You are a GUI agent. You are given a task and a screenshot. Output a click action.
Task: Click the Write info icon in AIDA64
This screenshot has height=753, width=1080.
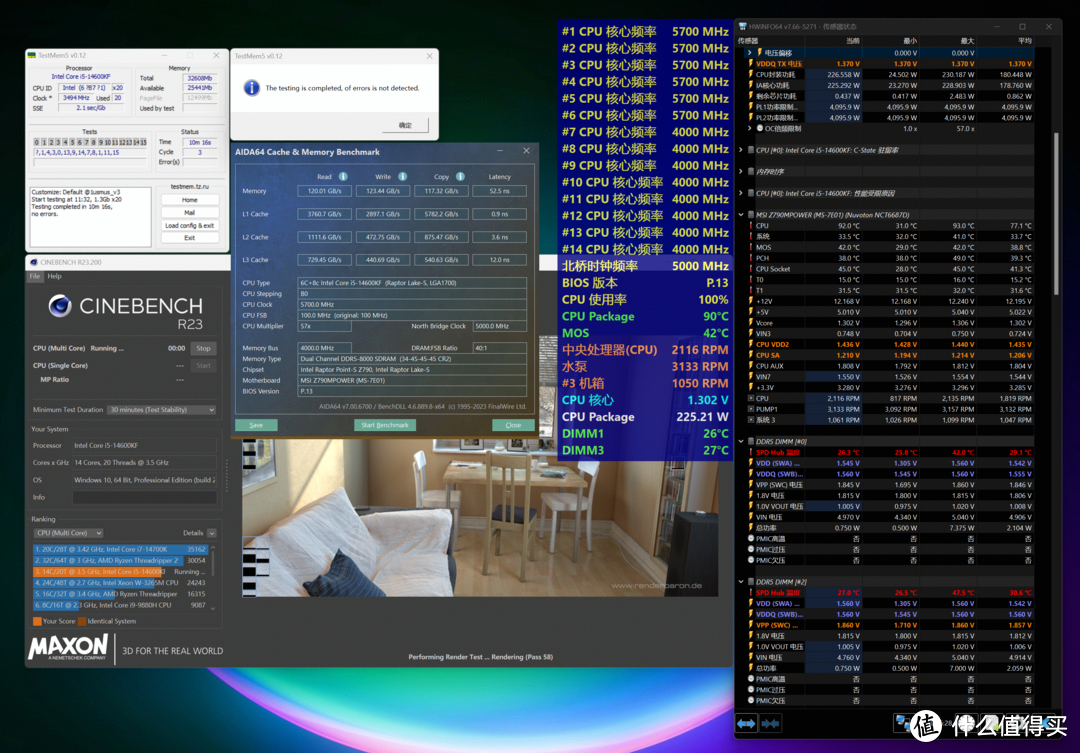402,176
